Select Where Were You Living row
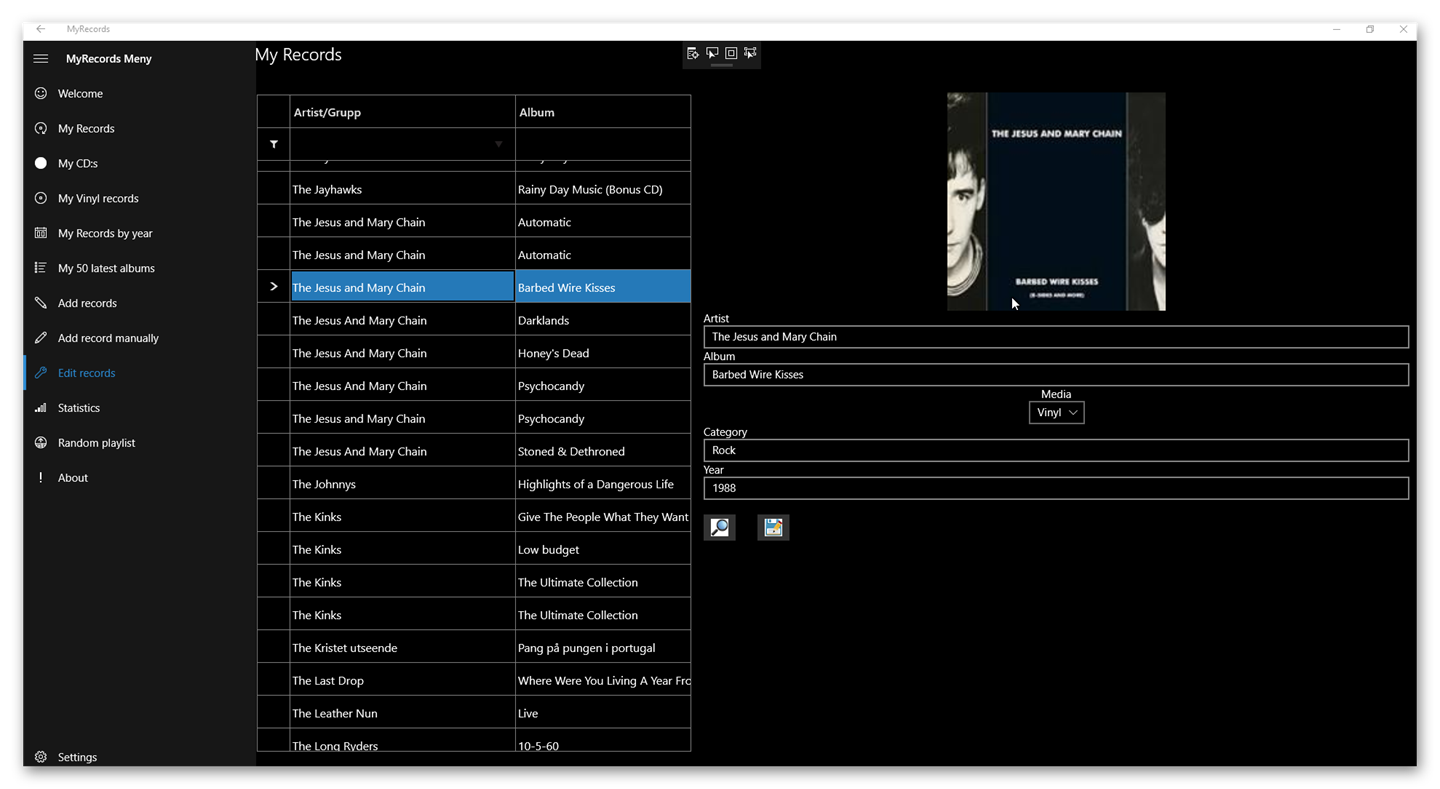Image resolution: width=1440 pixels, height=789 pixels. (x=474, y=681)
